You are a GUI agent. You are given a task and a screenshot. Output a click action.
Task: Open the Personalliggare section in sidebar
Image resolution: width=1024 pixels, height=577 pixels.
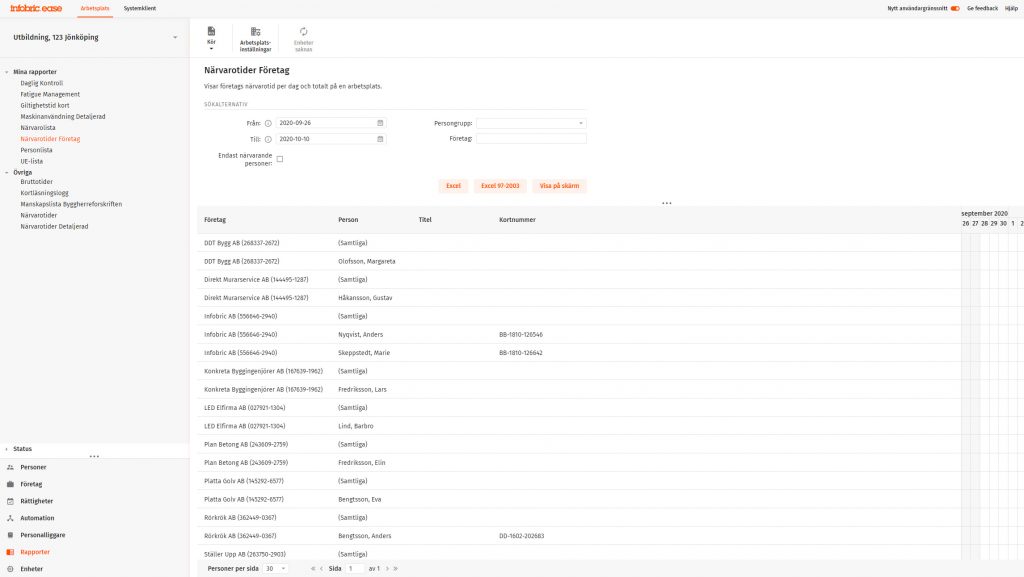pyautogui.click(x=42, y=535)
